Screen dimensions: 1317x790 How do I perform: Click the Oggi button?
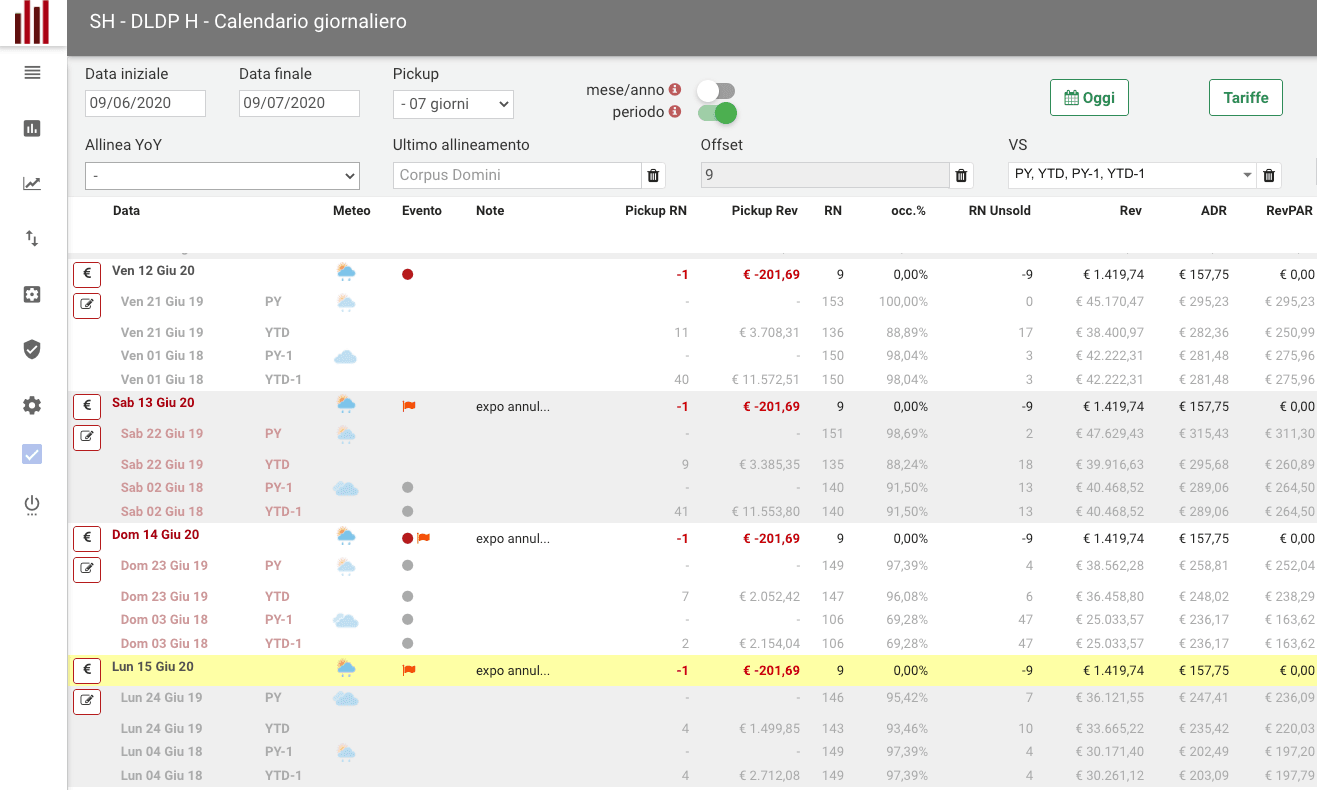point(1089,97)
